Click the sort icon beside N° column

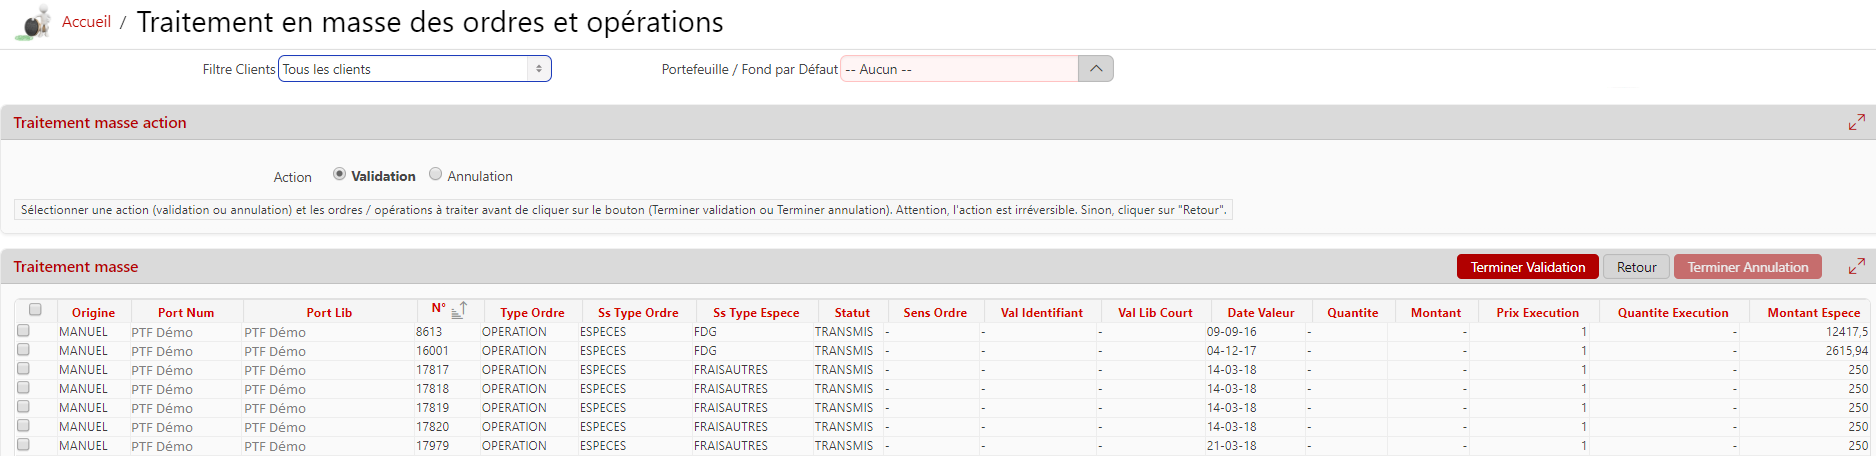coord(459,310)
